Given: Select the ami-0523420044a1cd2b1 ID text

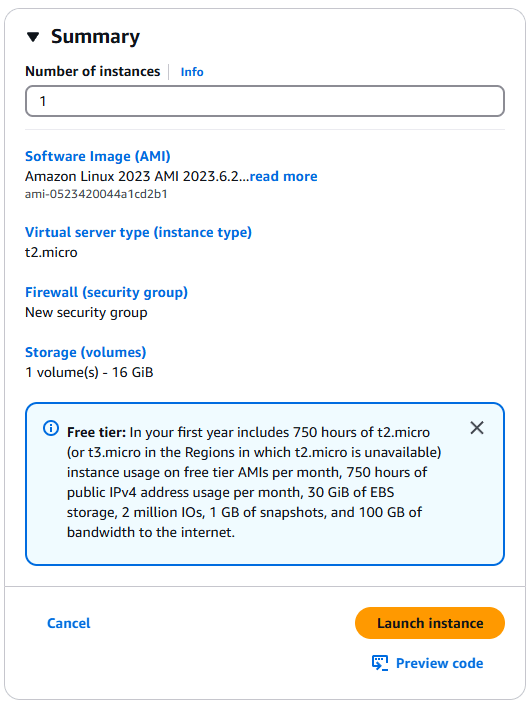Looking at the screenshot, I should click(x=96, y=194).
